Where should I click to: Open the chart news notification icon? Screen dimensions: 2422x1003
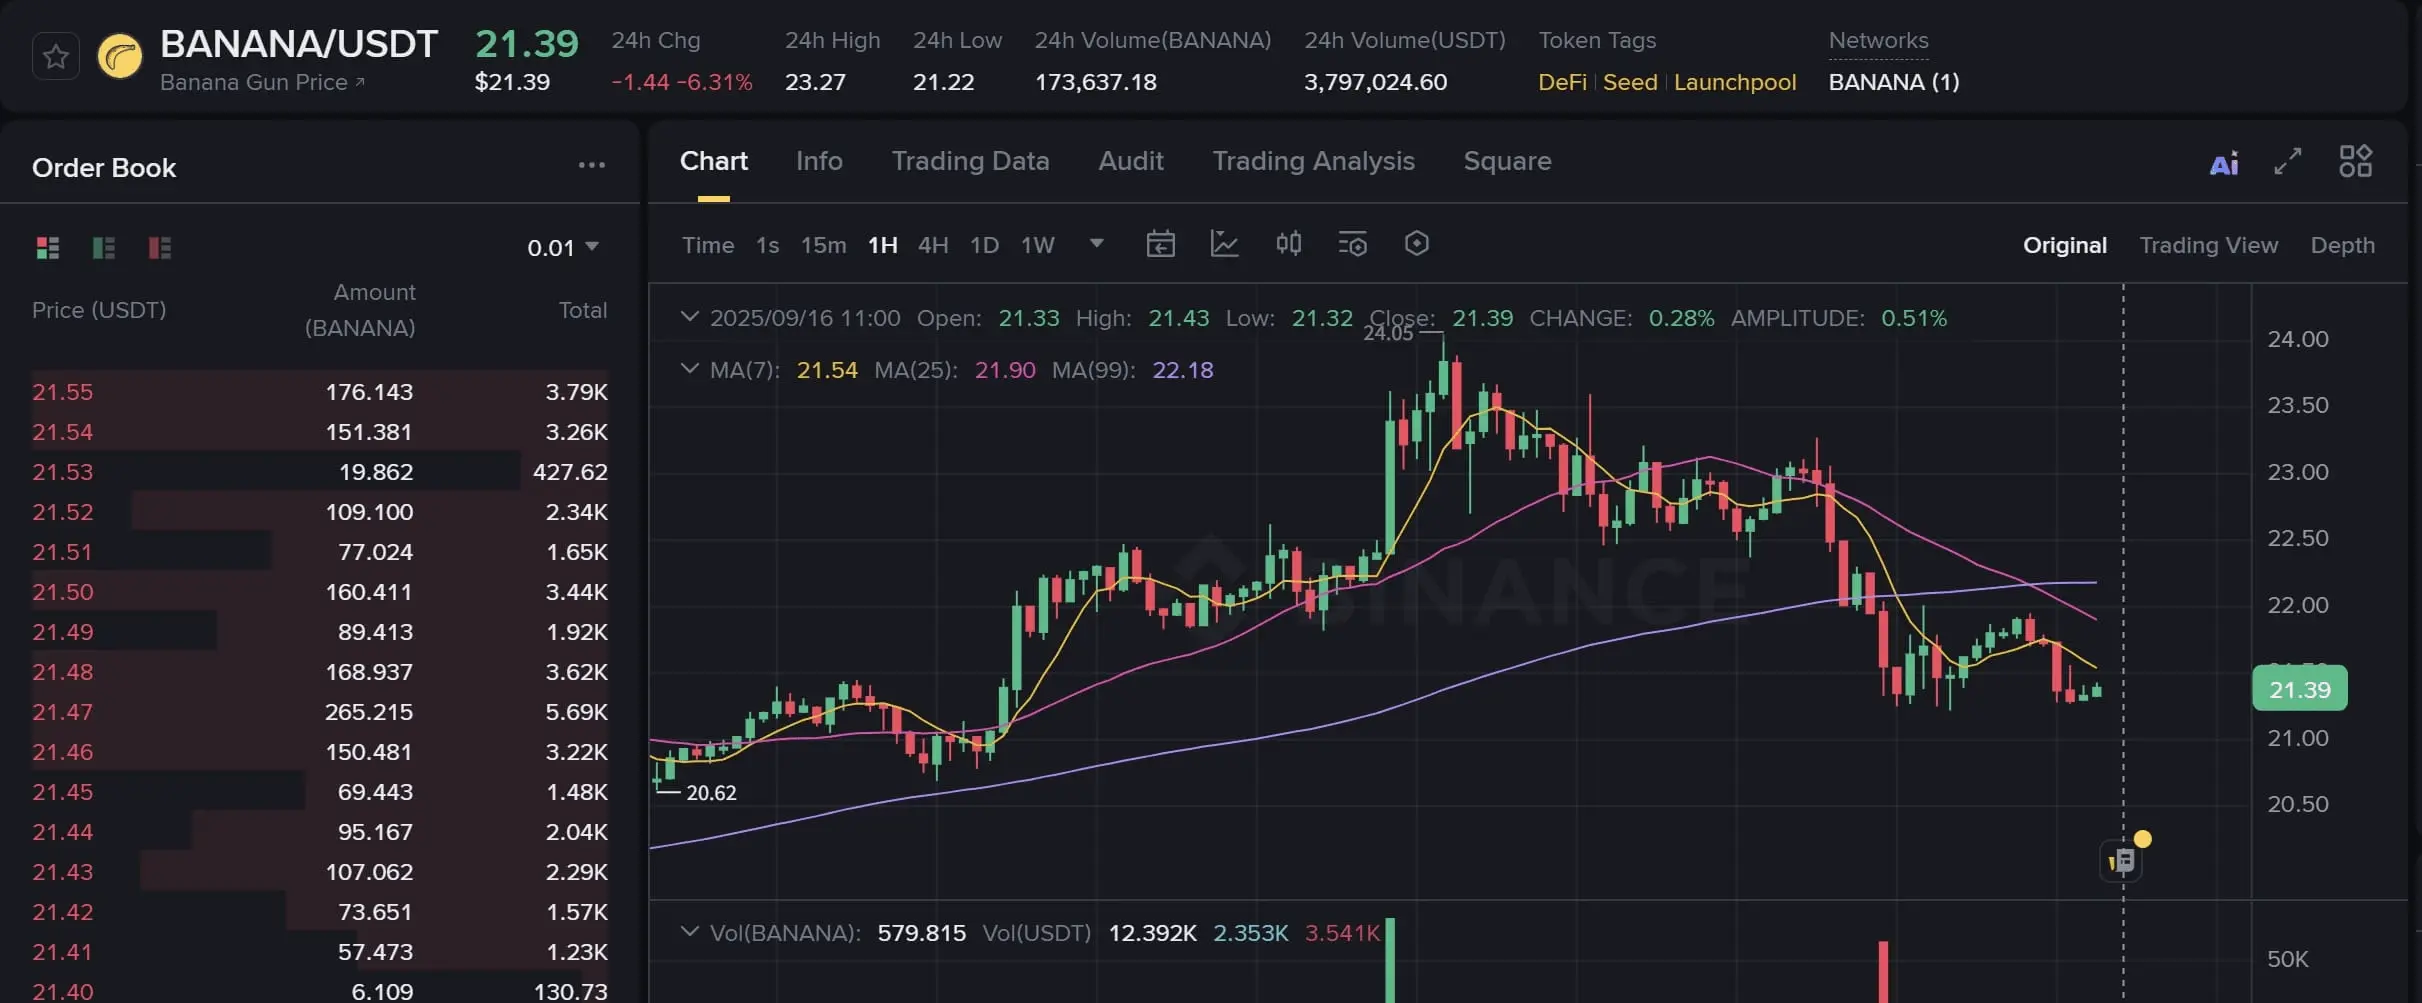coord(2122,861)
